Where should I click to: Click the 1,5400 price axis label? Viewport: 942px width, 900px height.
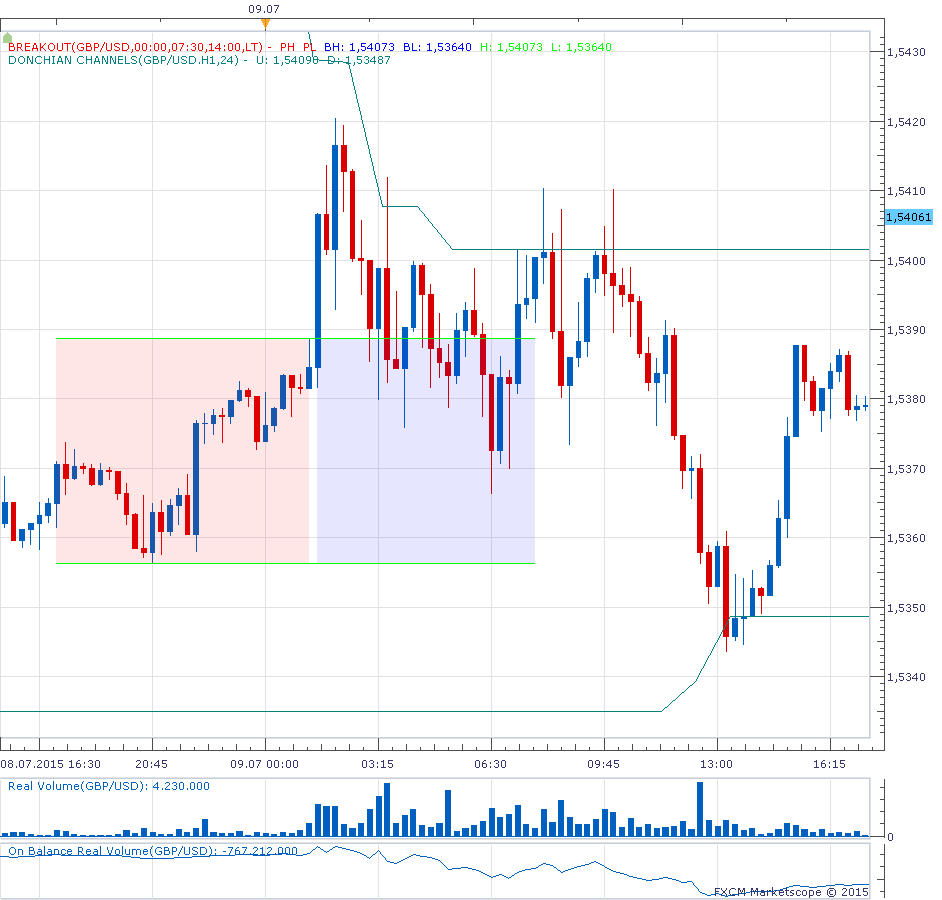point(906,261)
